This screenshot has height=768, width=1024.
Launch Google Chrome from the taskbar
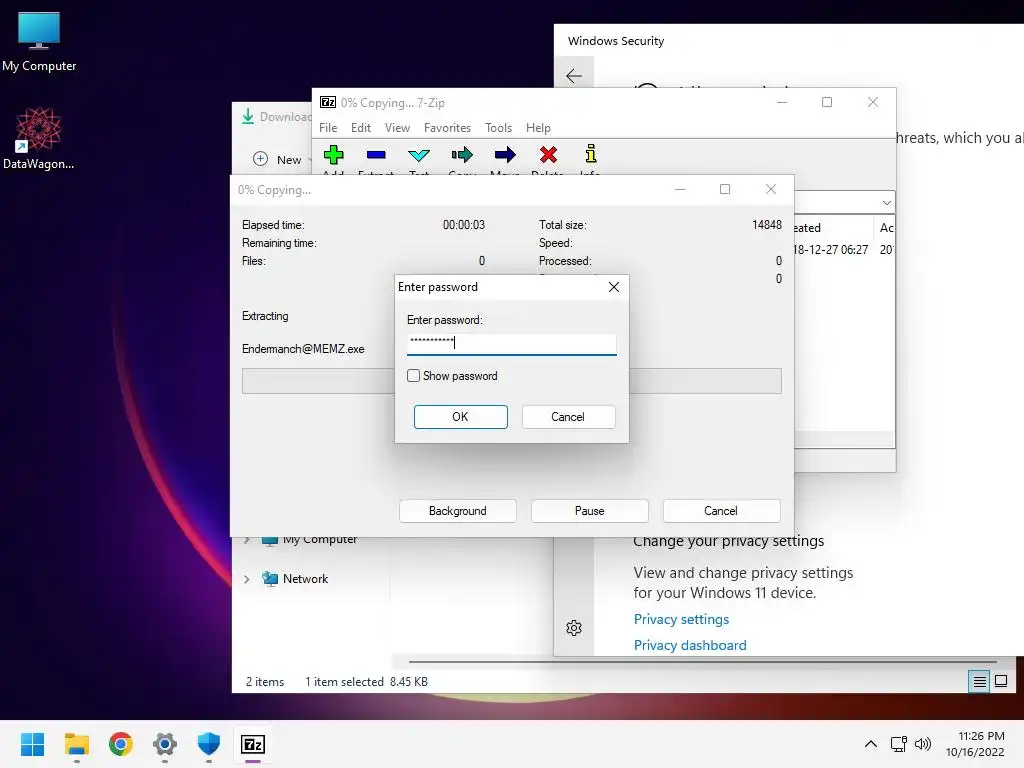[121, 744]
